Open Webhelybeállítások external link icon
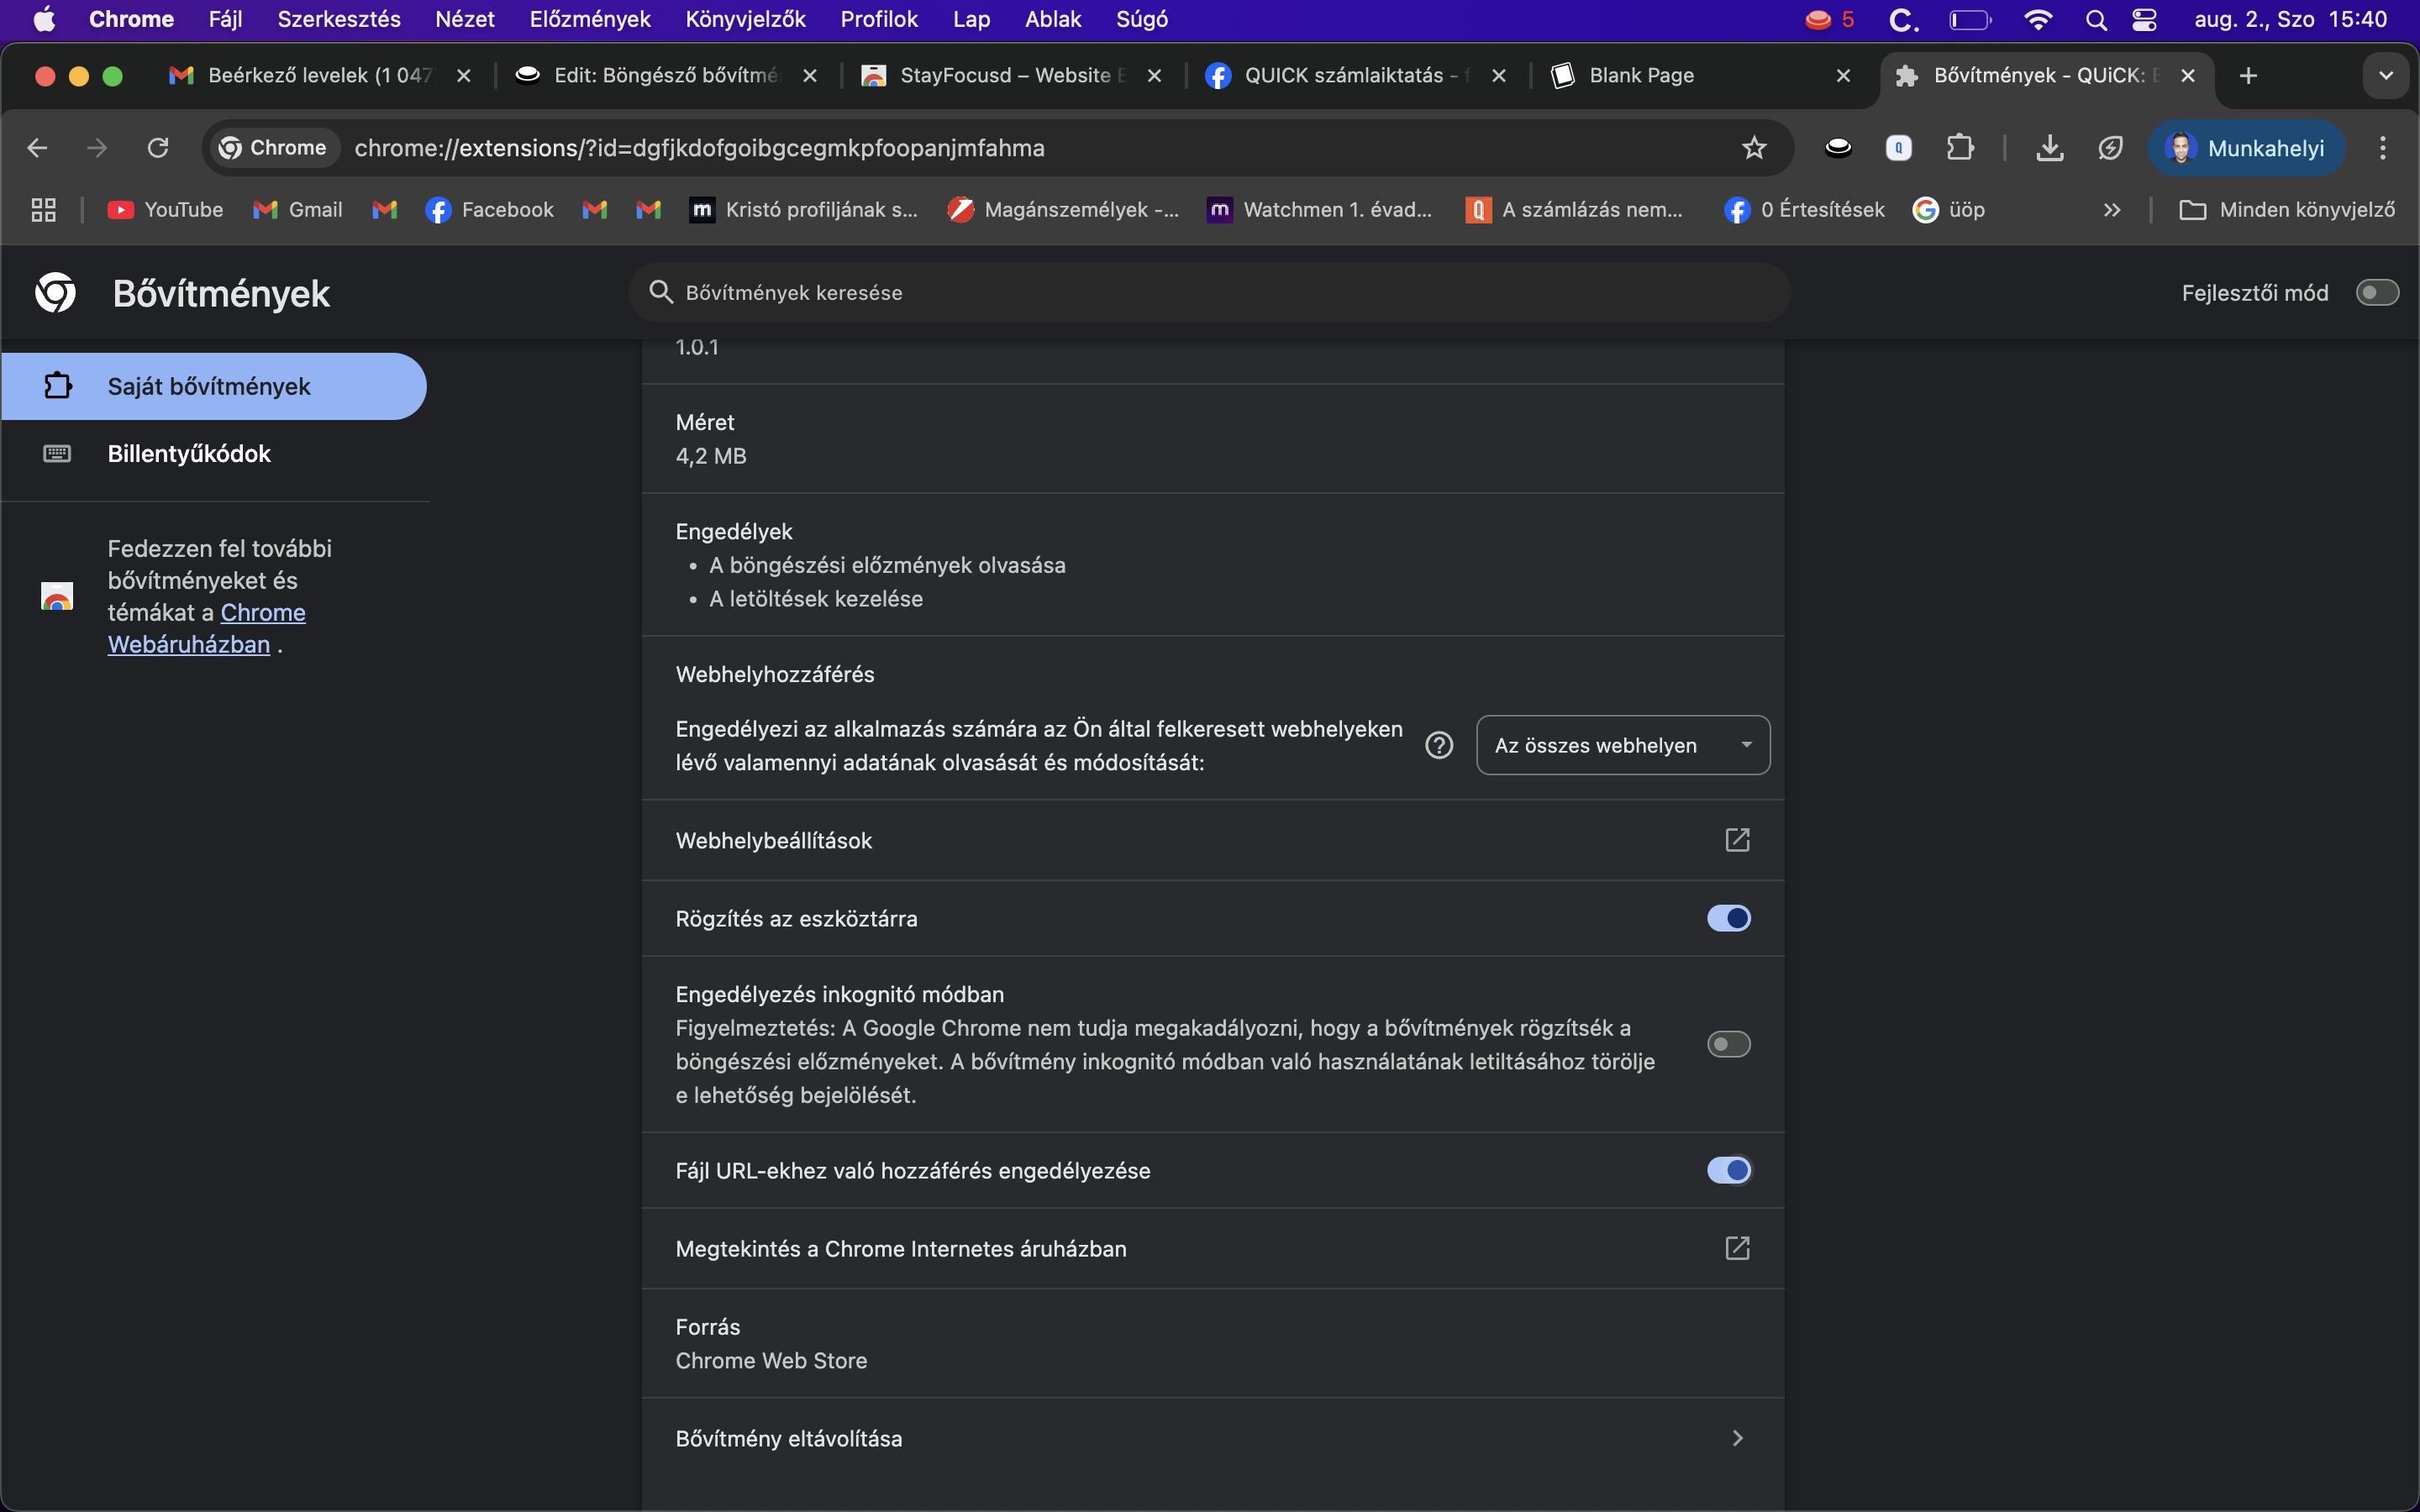Viewport: 2420px width, 1512px height. pos(1737,840)
